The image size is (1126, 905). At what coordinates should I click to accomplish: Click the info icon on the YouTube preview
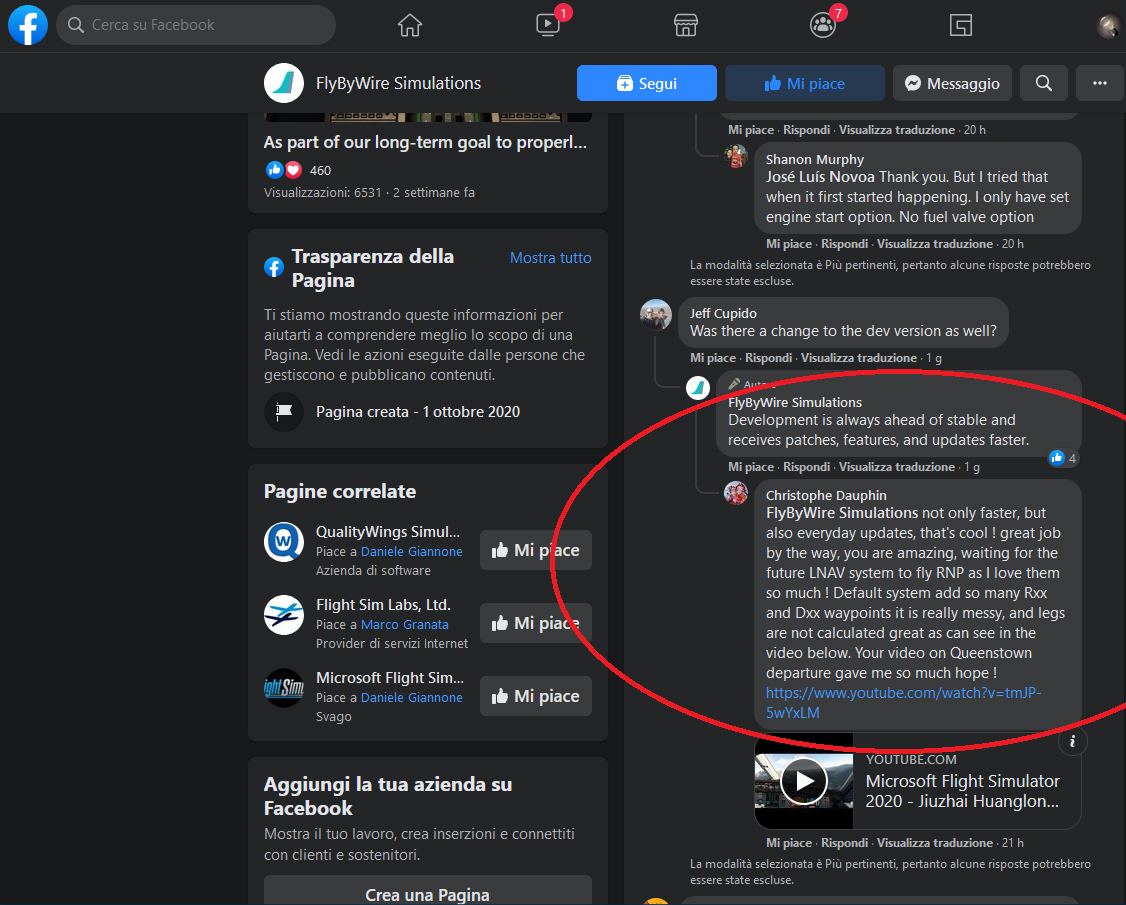[1073, 741]
